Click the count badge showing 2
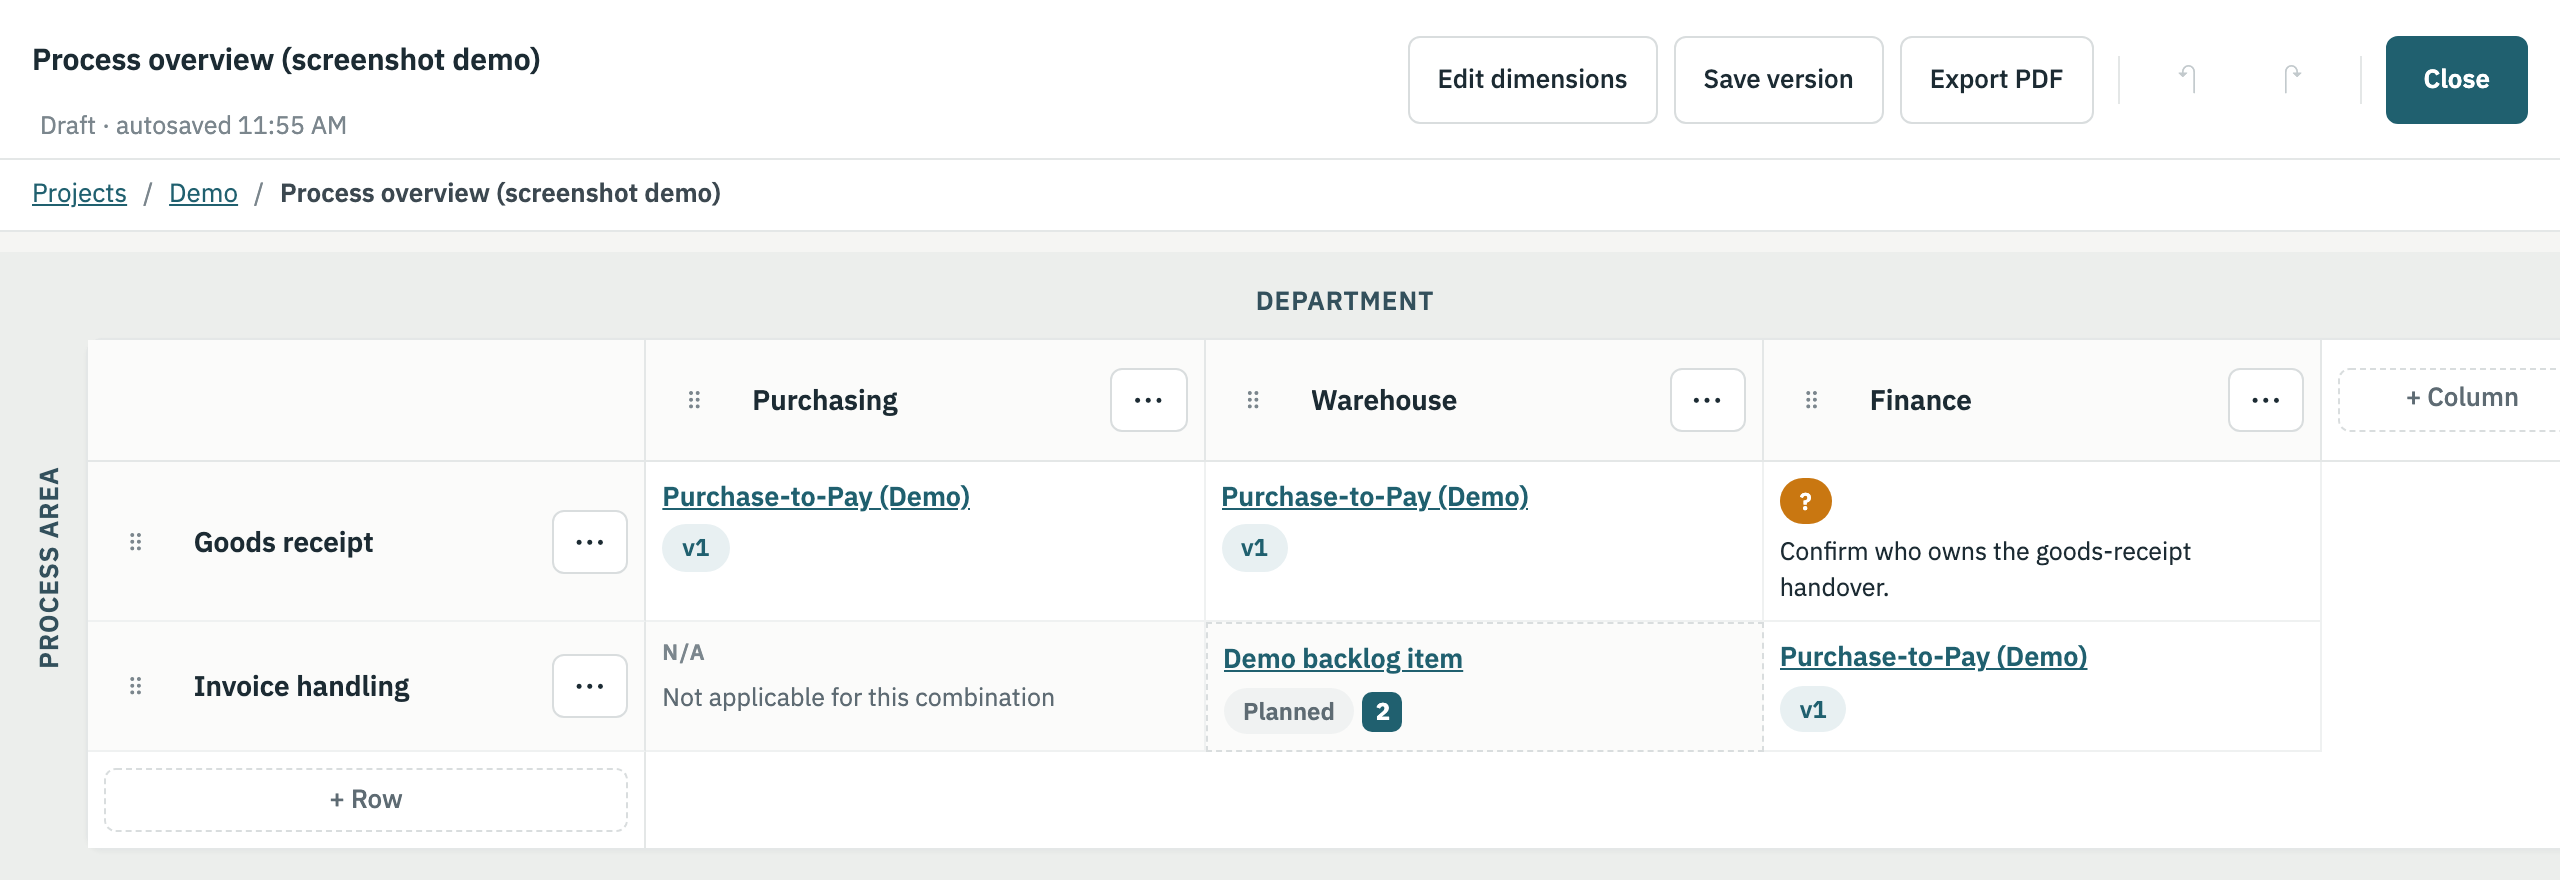Image resolution: width=2560 pixels, height=880 pixels. coord(1382,711)
